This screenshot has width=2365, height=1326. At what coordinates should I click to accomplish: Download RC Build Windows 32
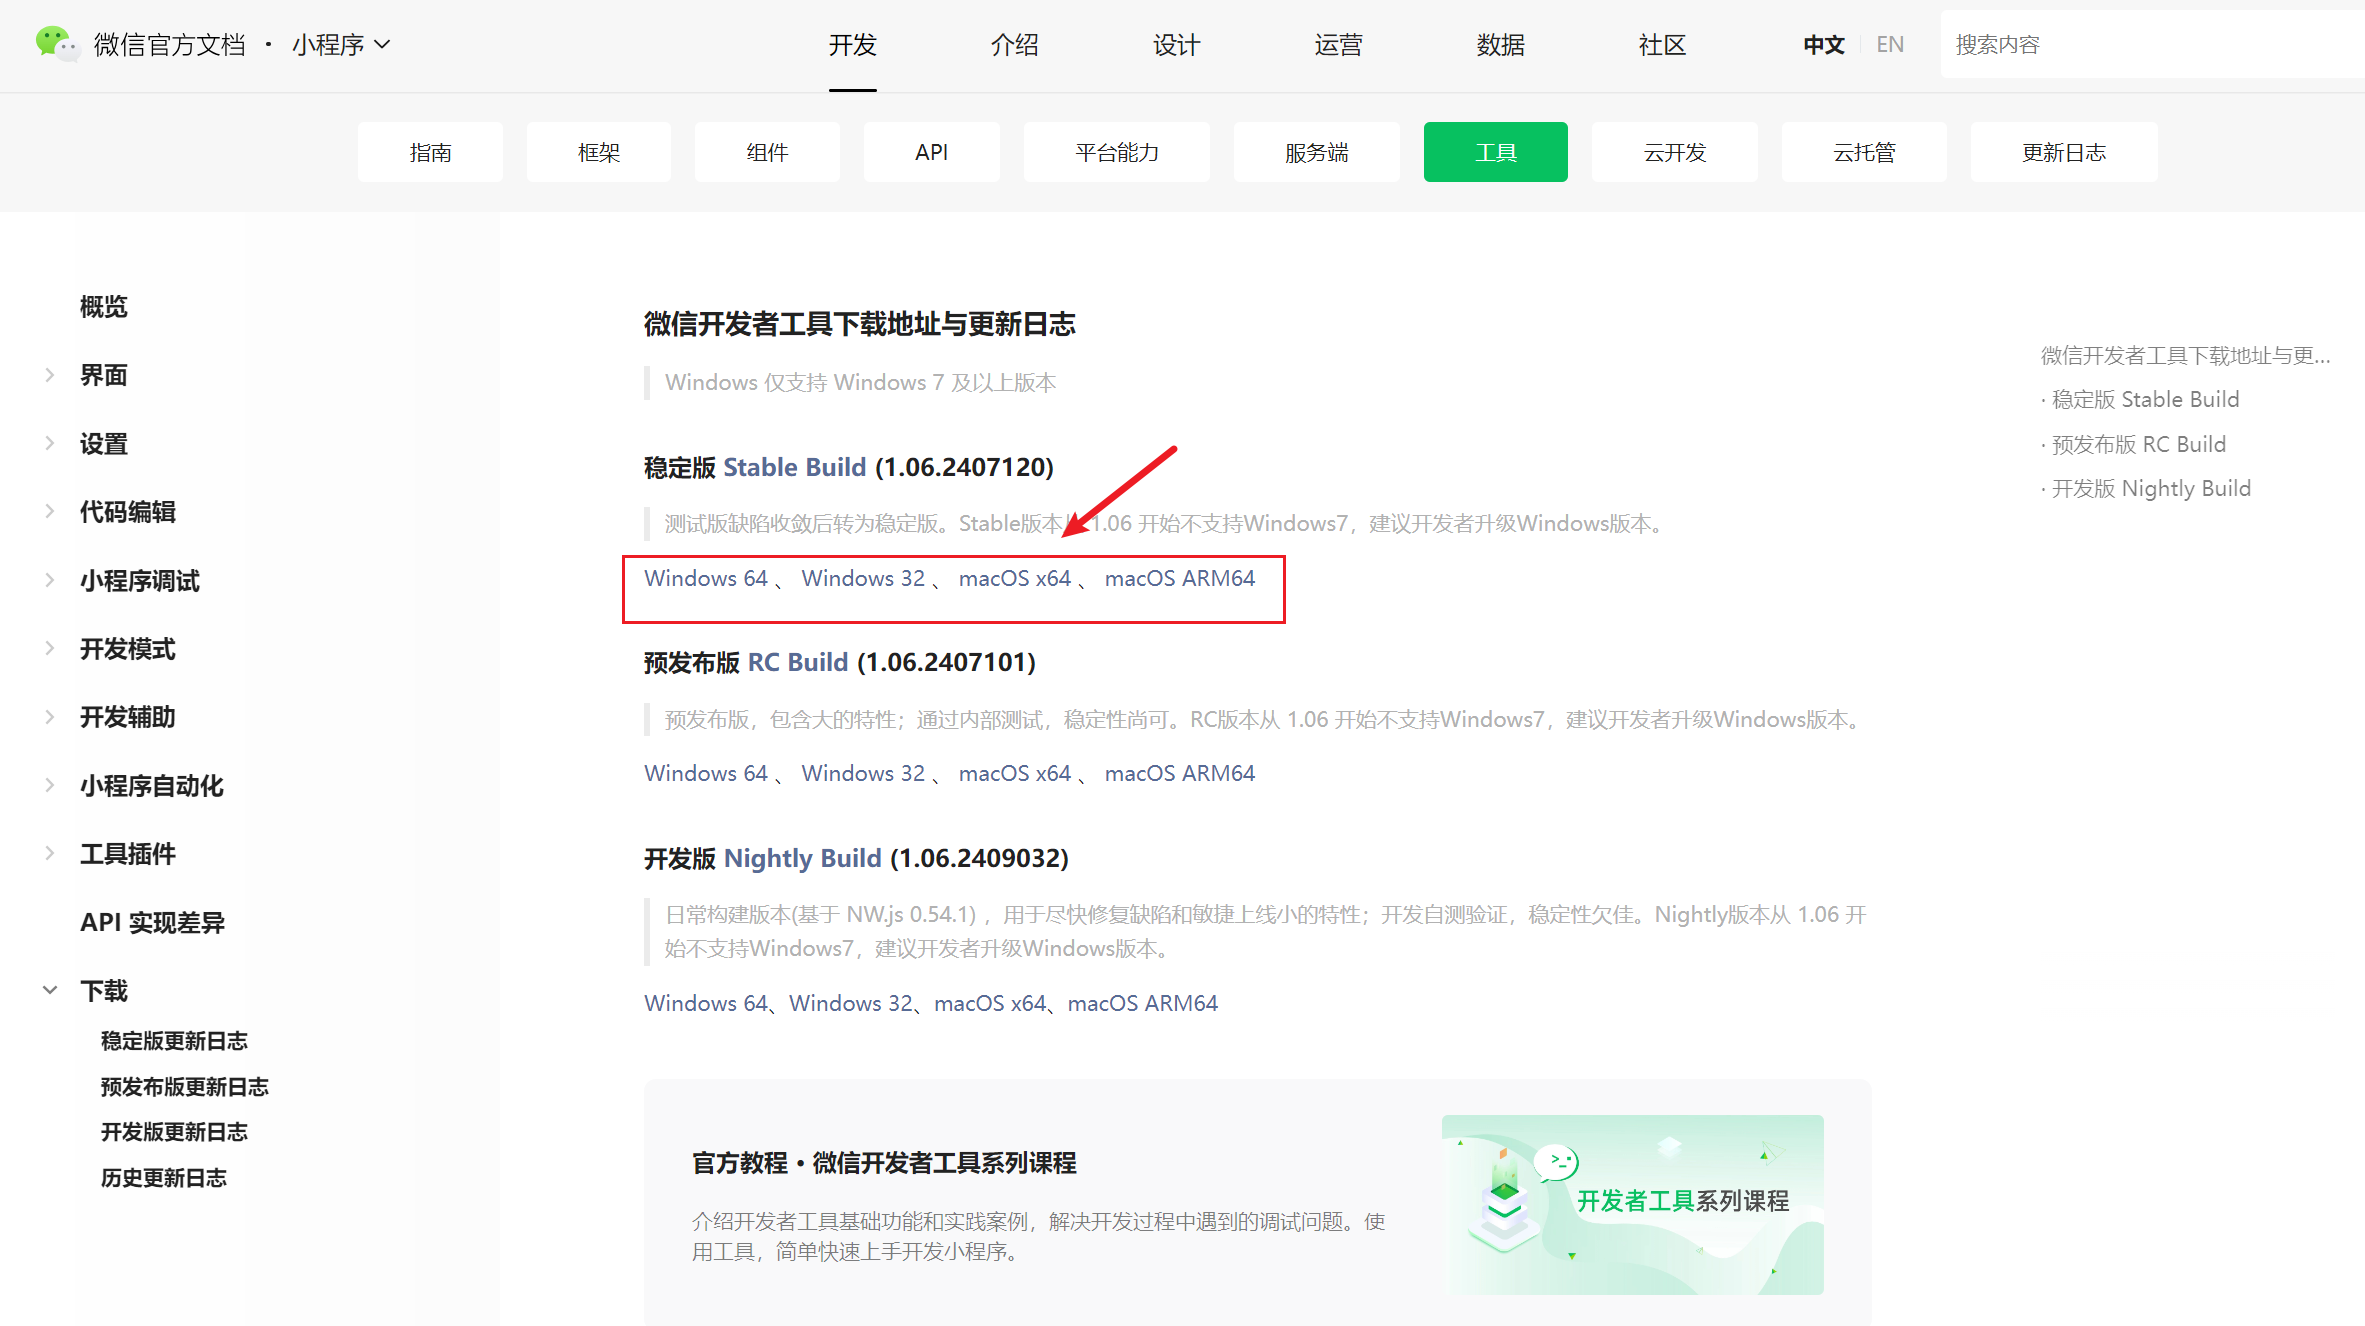[x=862, y=773]
